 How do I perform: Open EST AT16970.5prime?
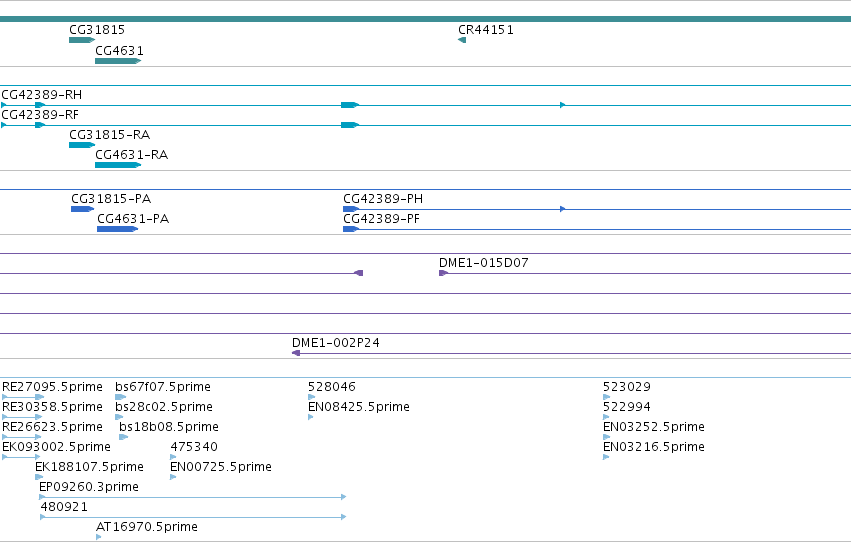click(147, 526)
